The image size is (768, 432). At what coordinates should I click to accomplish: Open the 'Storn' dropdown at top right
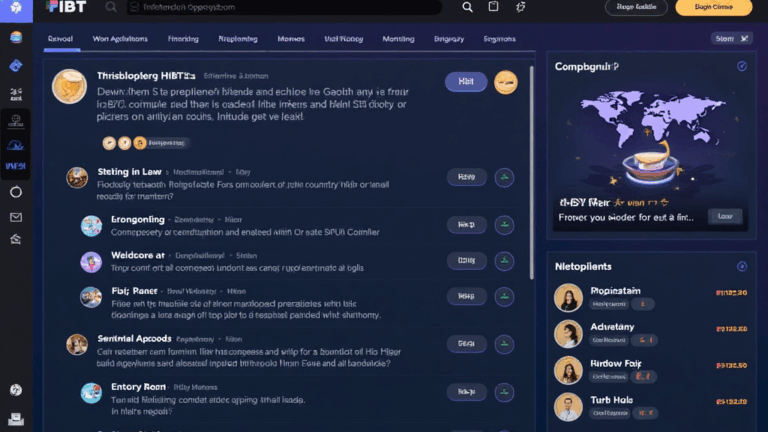coord(731,38)
